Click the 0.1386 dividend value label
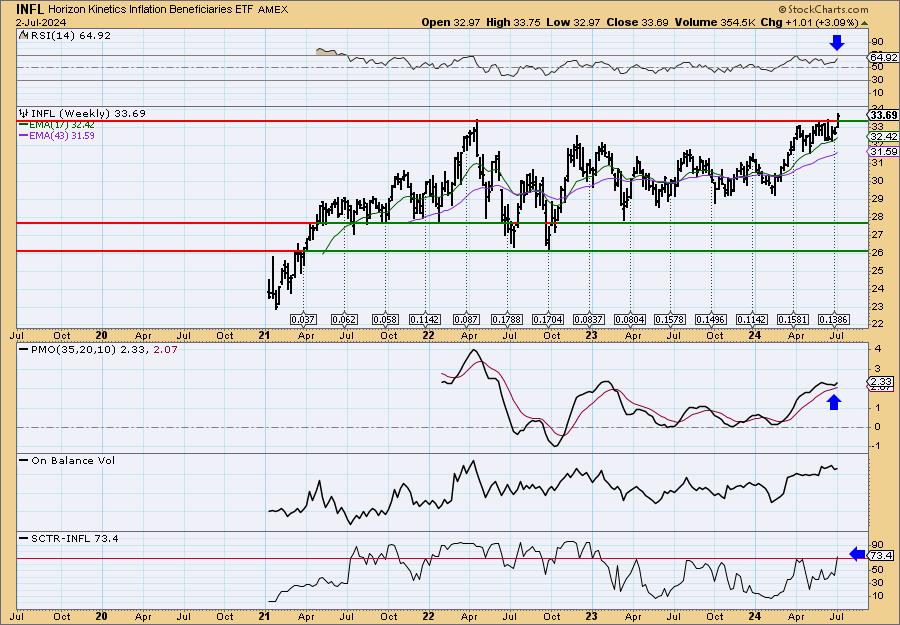 (x=833, y=319)
